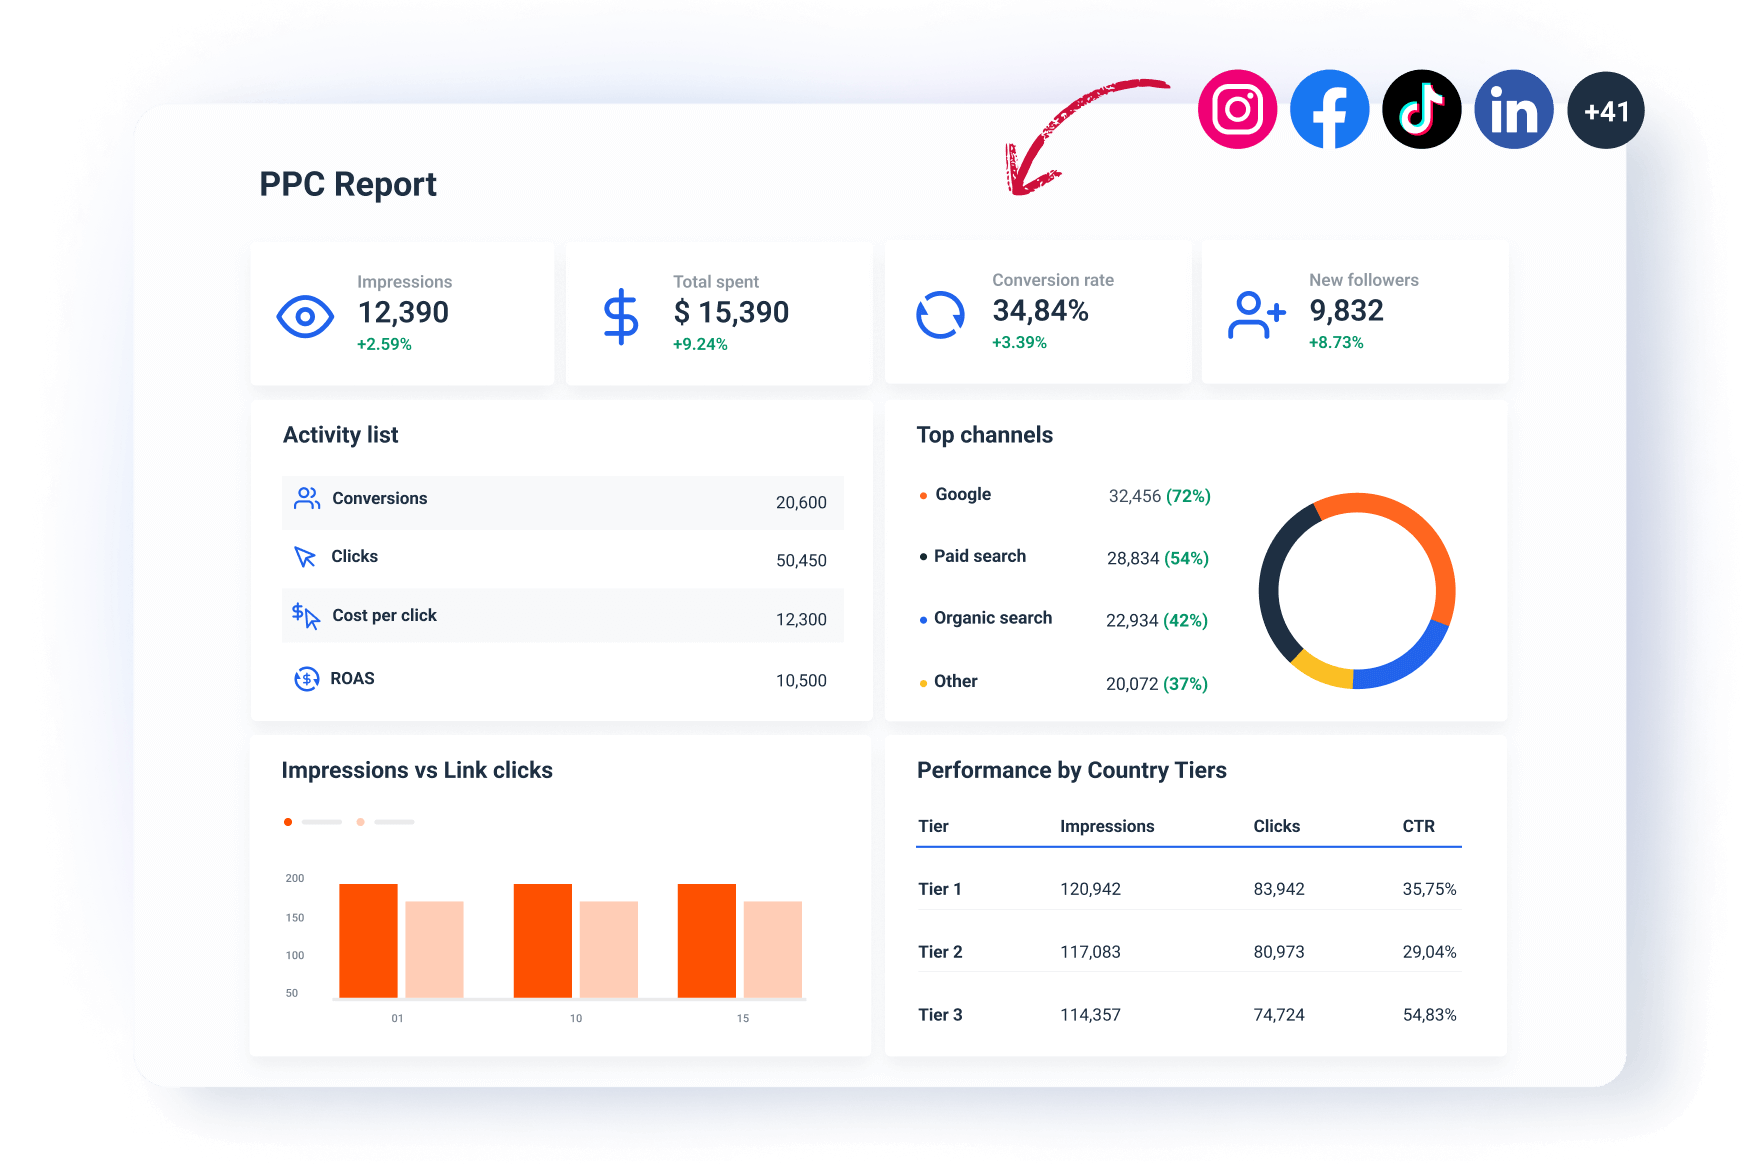Click the ROAS coin icon in Activity list

pyautogui.click(x=306, y=679)
